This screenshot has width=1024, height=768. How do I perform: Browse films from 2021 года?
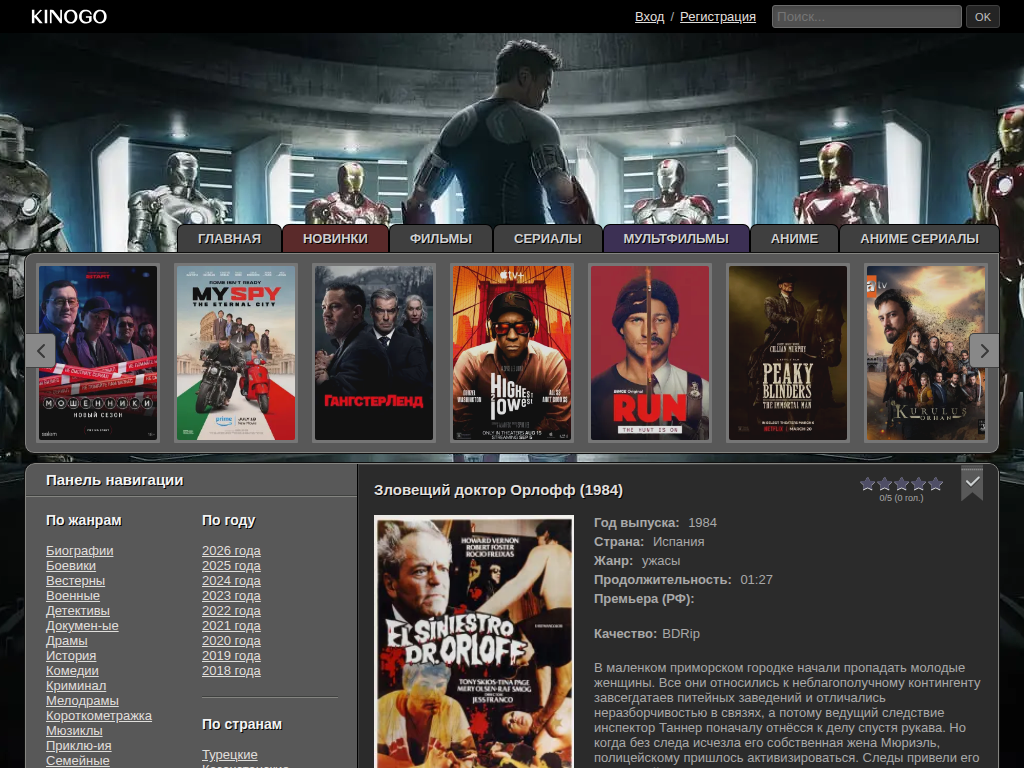[231, 626]
